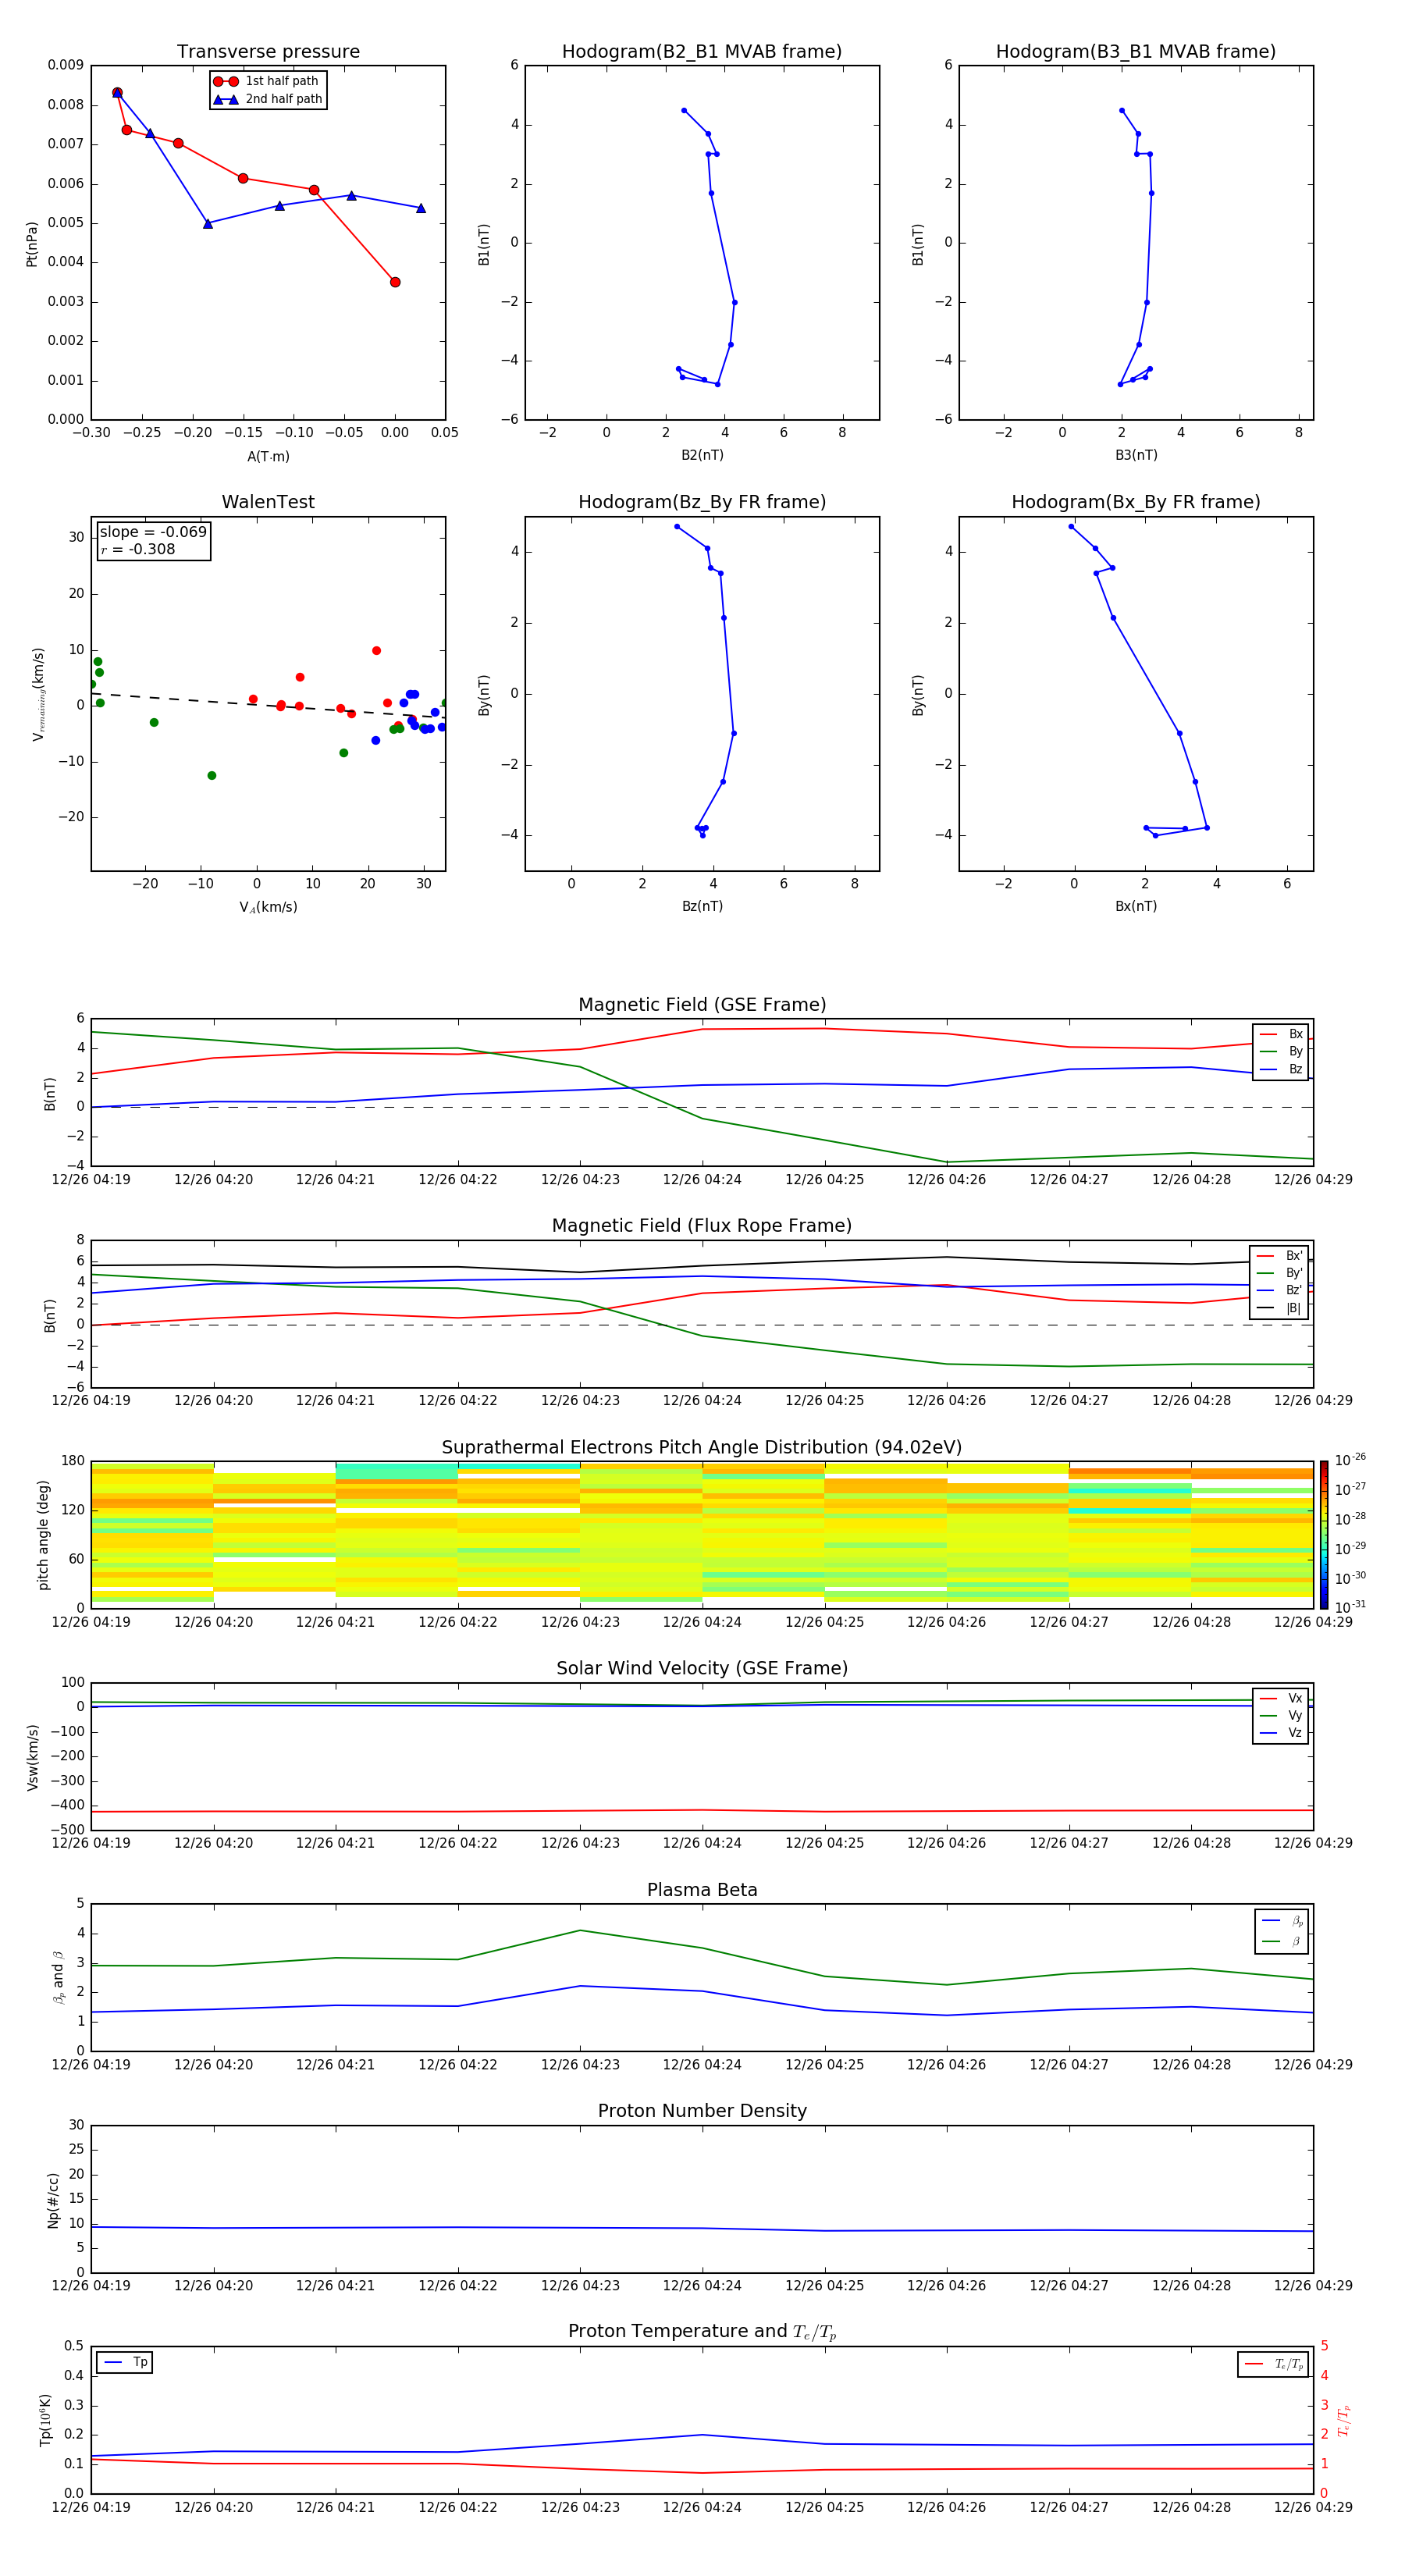Click the 'Solar Wind Velocity (GSE Frame)' title
The width and height of the screenshot is (1405, 2576).
[x=702, y=1668]
